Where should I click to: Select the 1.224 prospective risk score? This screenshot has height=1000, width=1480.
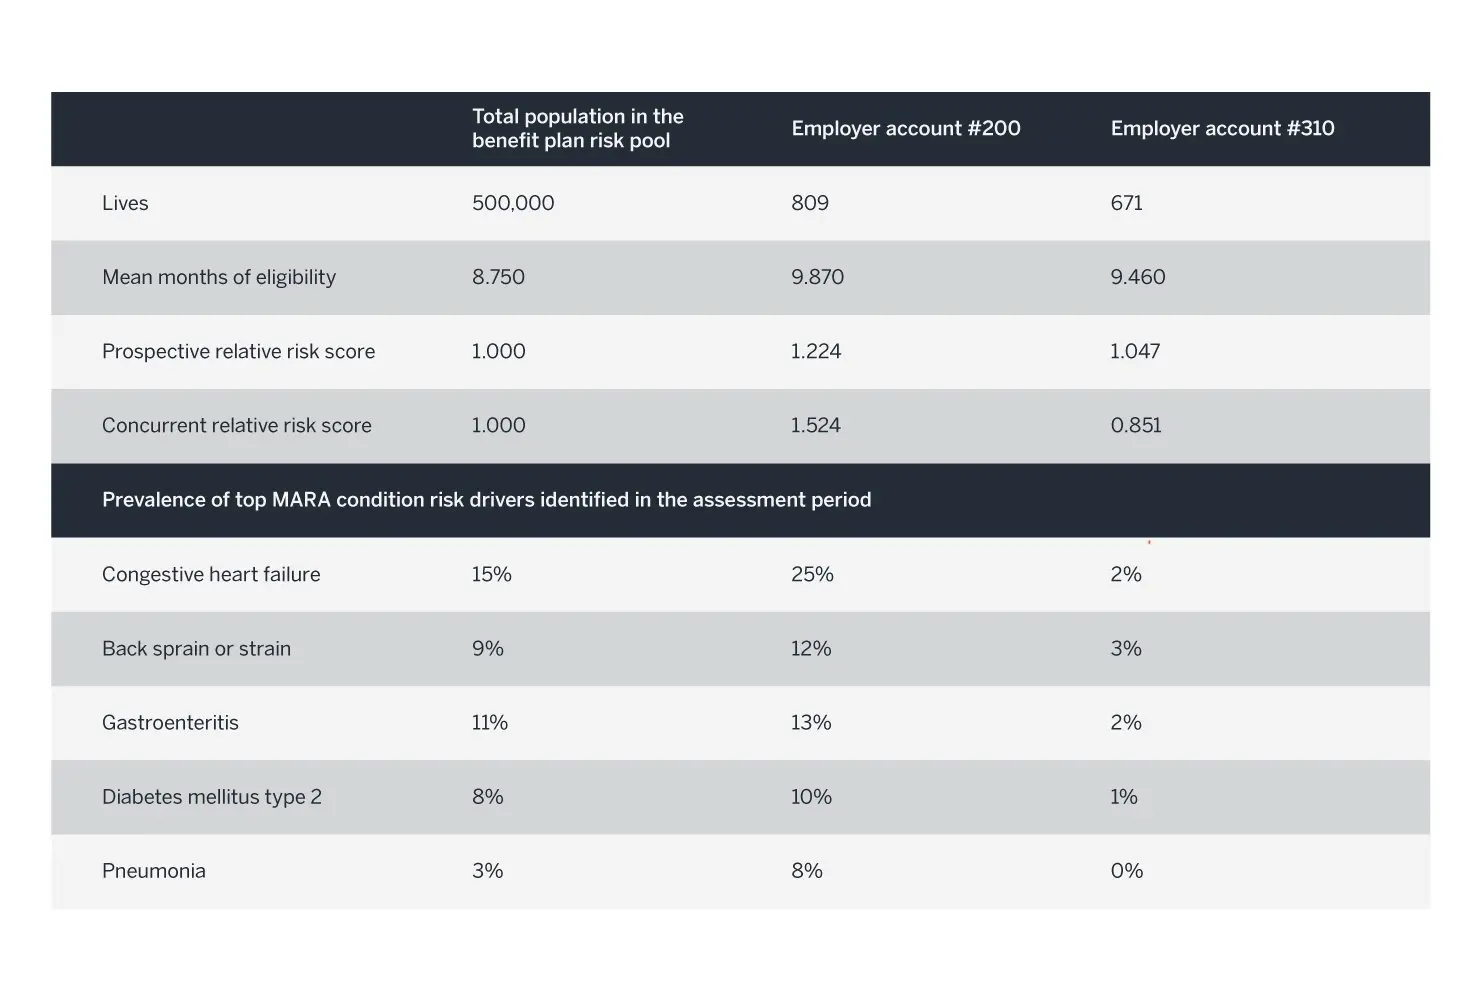816,351
